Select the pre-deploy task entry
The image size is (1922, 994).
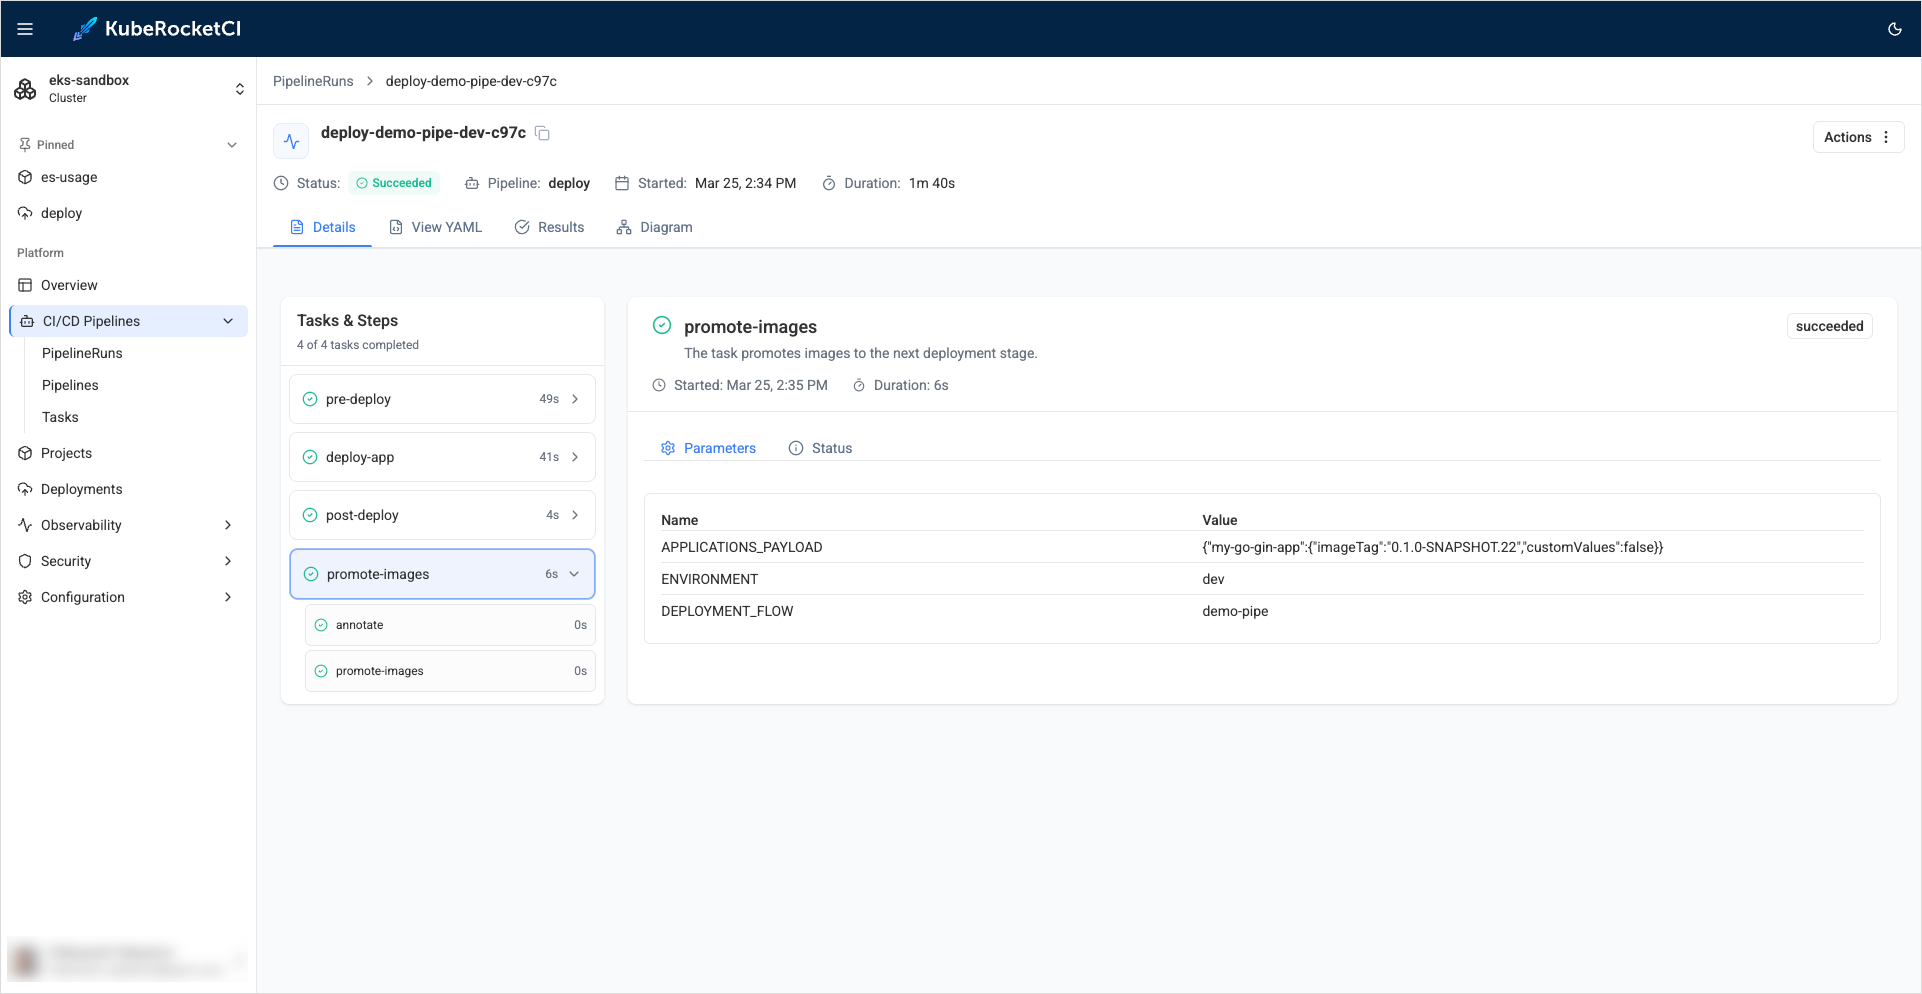[441, 398]
